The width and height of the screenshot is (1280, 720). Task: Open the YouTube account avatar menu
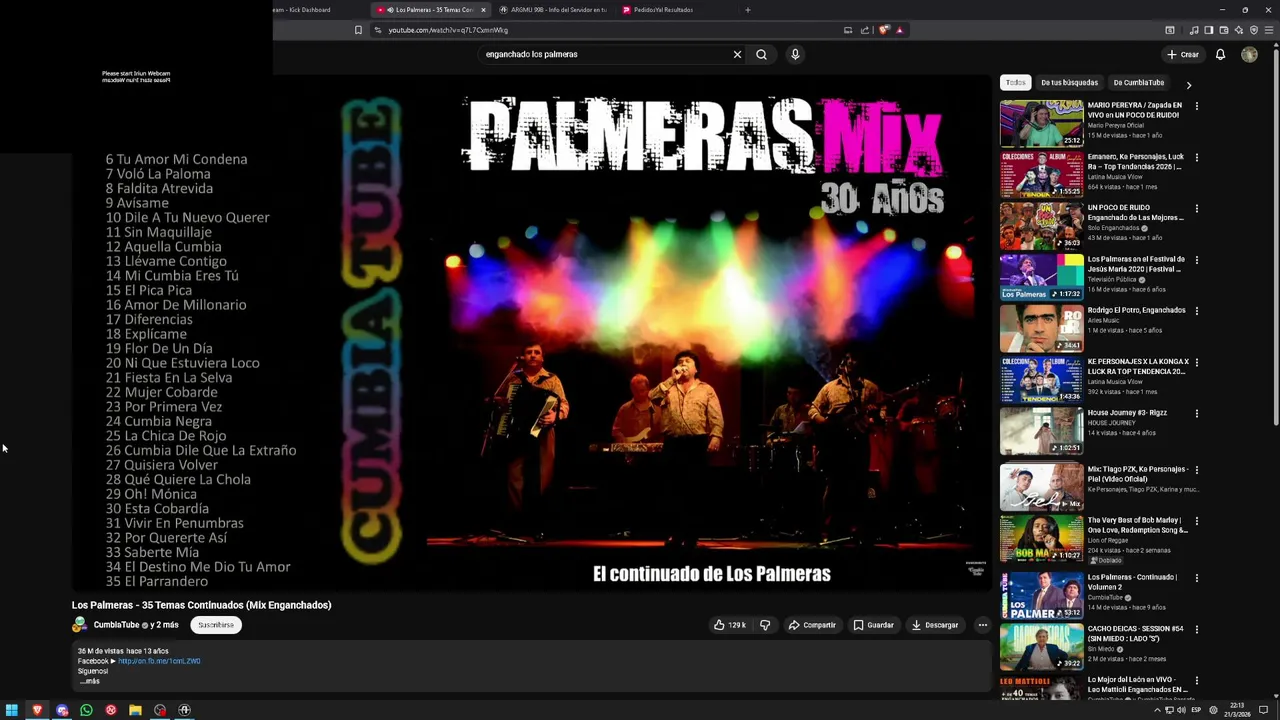click(1249, 54)
